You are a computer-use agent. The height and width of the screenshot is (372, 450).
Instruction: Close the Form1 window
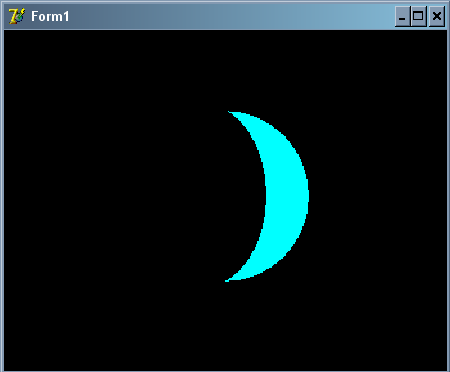click(x=437, y=16)
